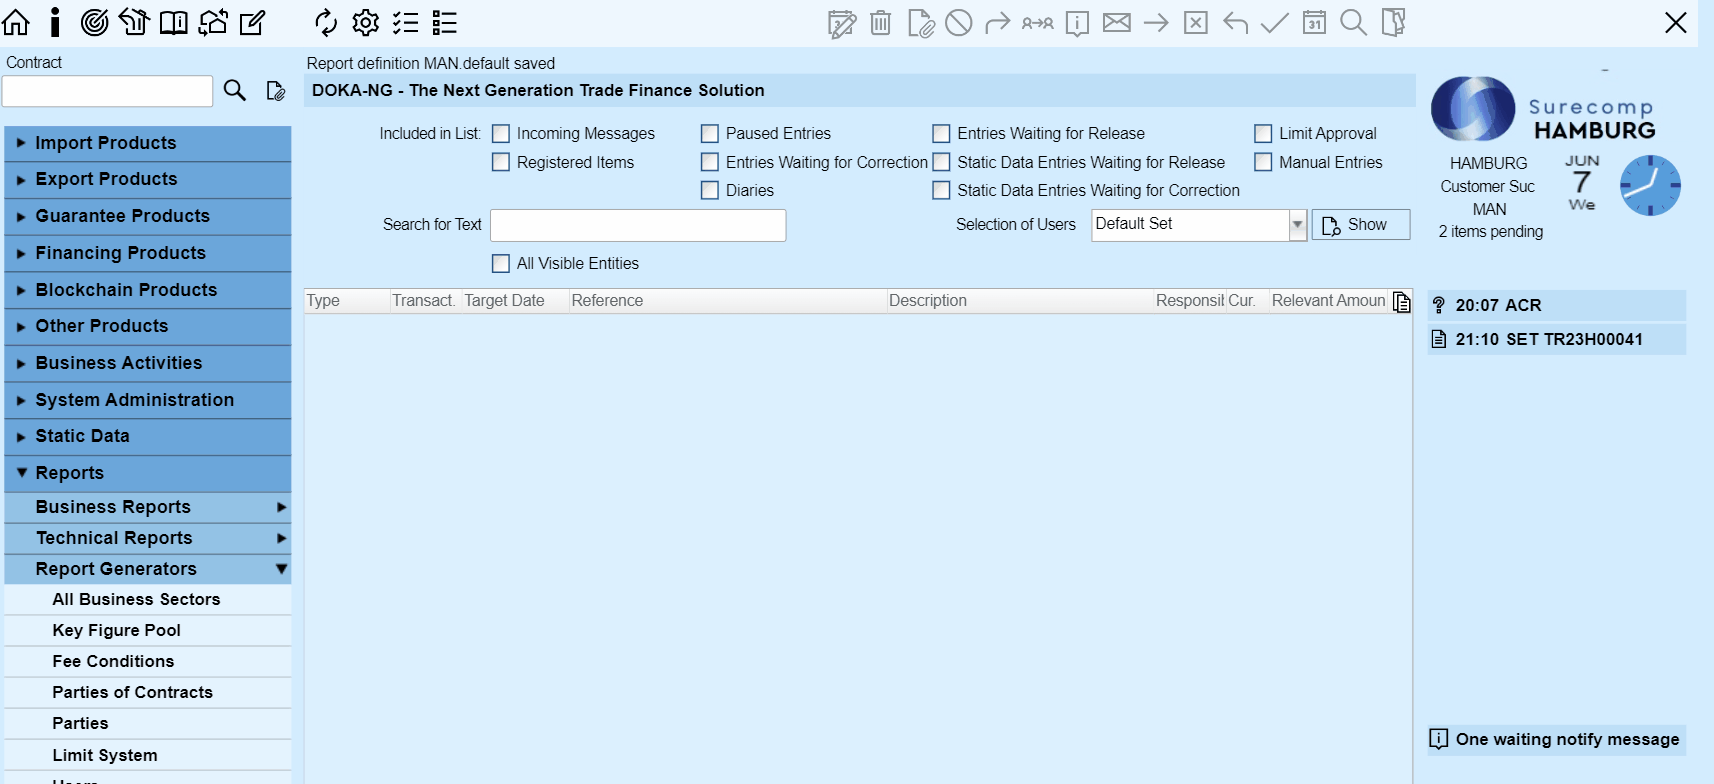Viewport: 1714px width, 784px height.
Task: Search contract with magnifier beside Contract field
Action: click(x=235, y=91)
